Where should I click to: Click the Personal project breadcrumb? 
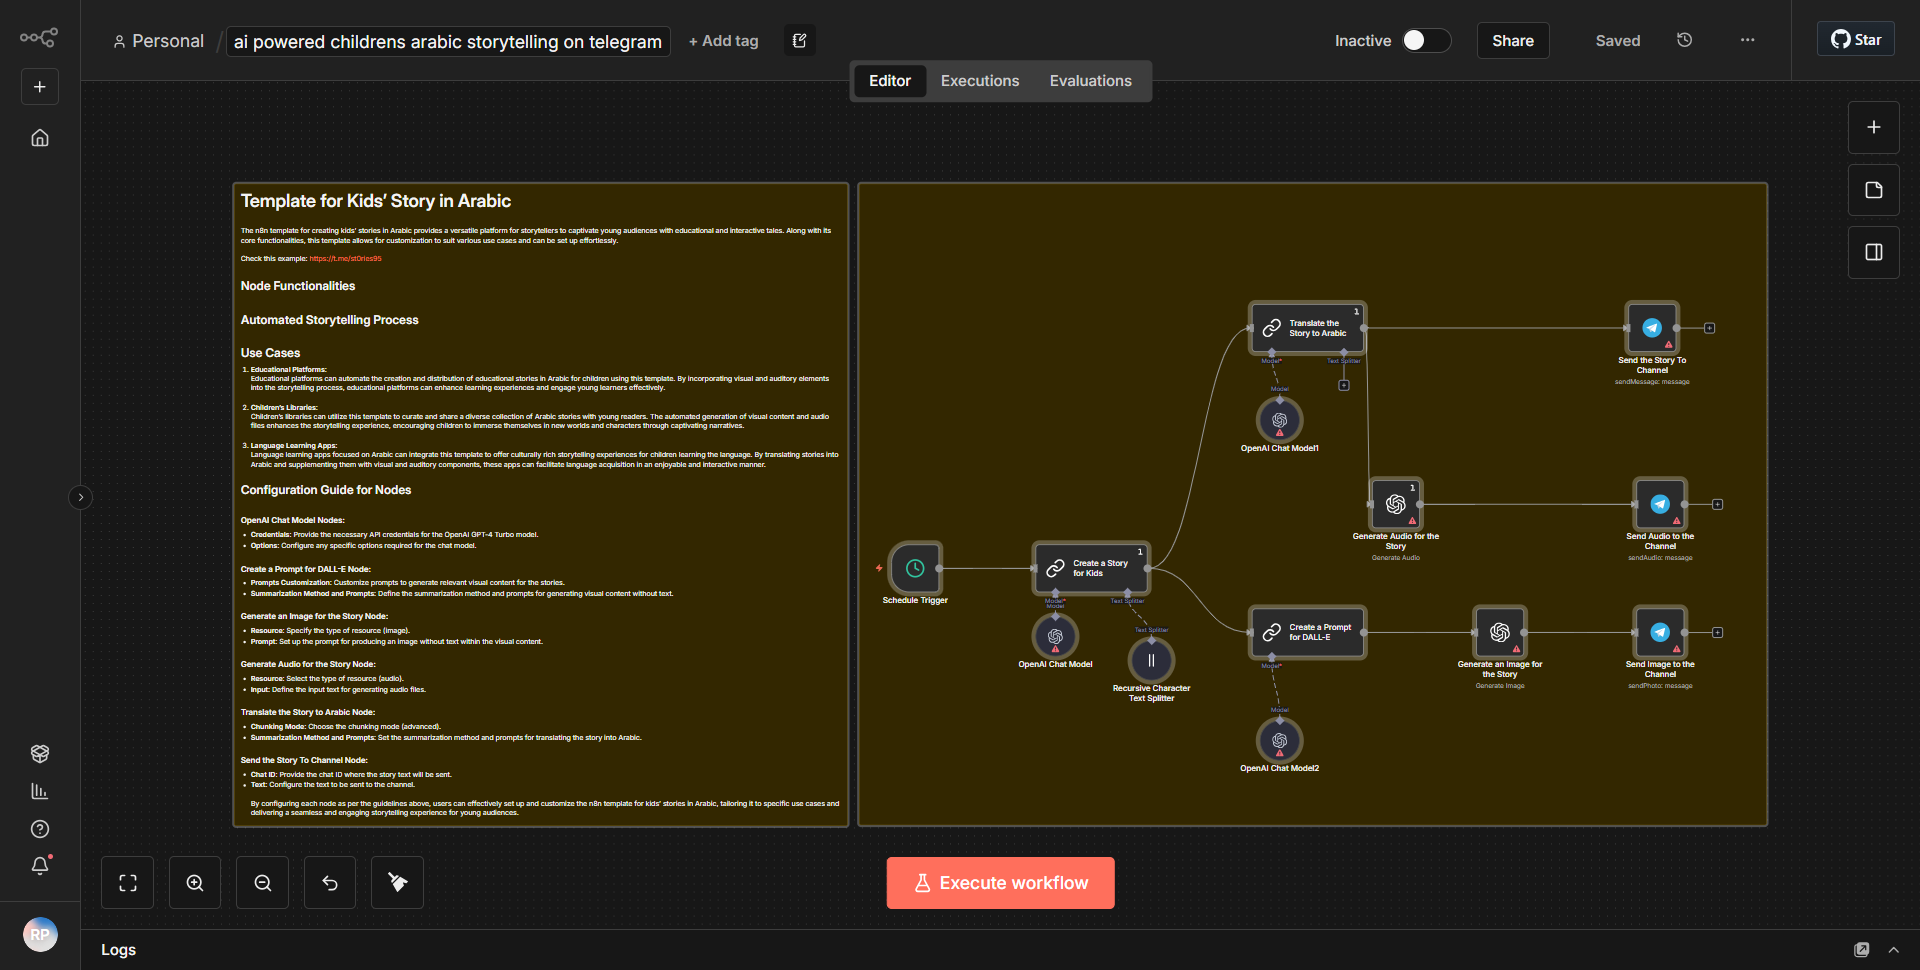click(158, 41)
